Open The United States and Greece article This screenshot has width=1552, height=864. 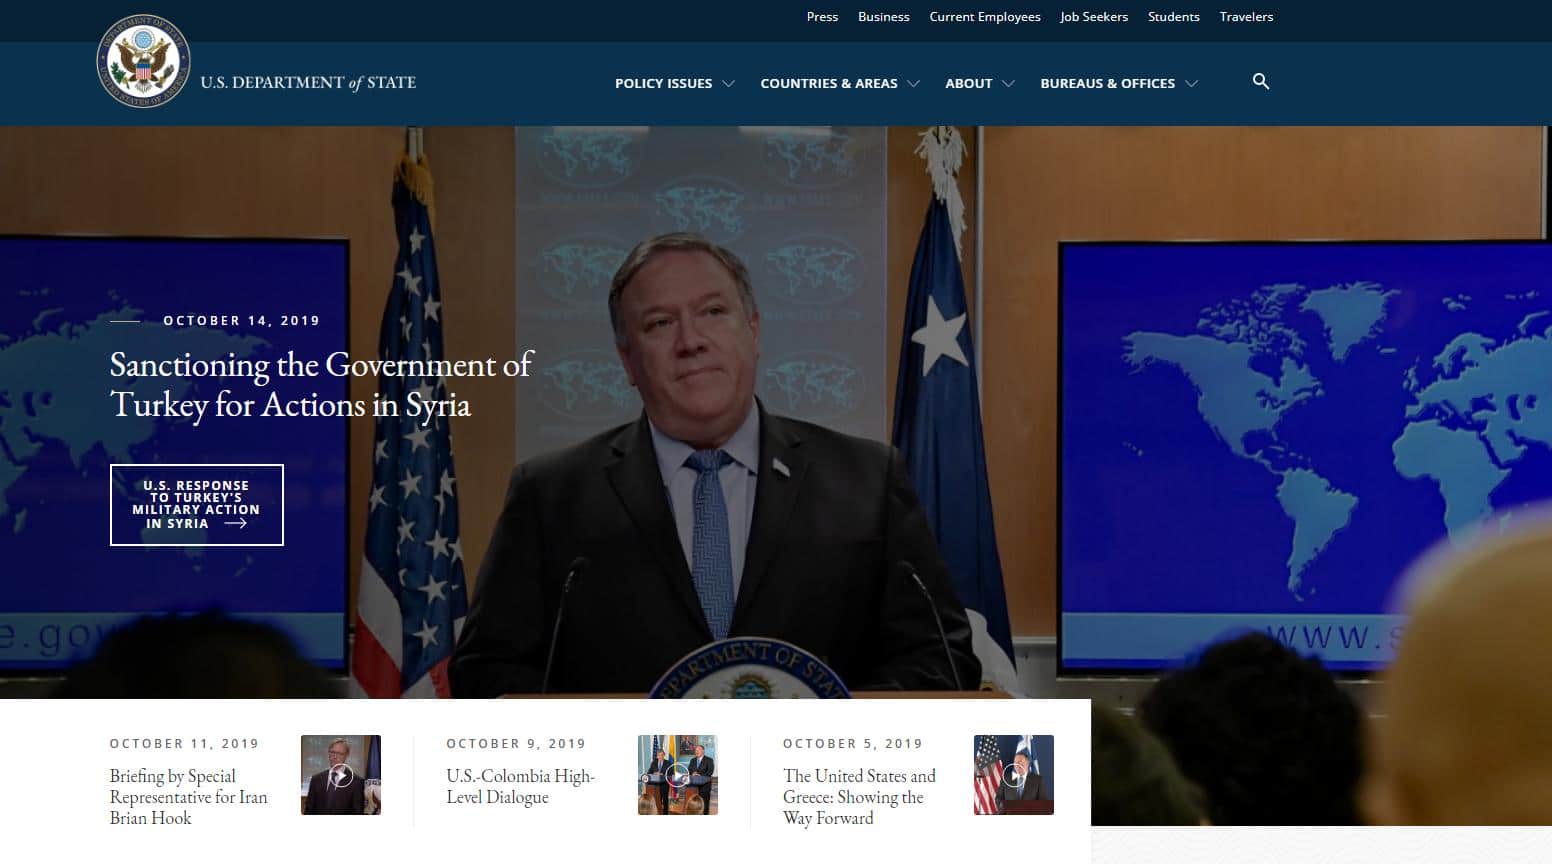pyautogui.click(x=860, y=797)
